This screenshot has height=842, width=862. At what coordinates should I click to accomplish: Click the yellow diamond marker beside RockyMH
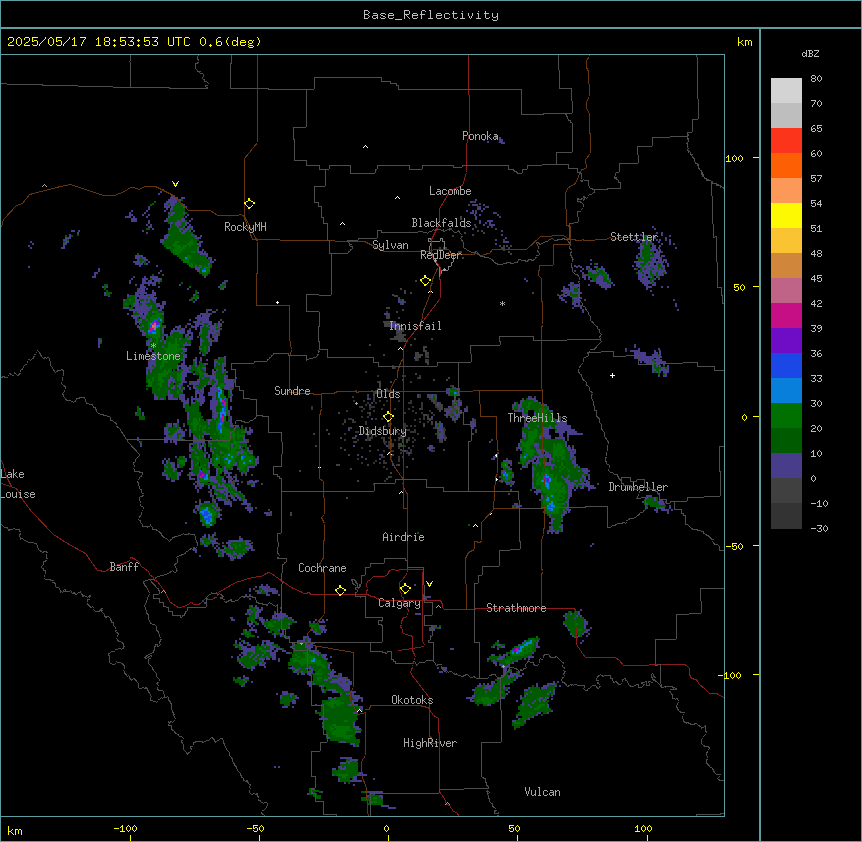pyautogui.click(x=250, y=204)
